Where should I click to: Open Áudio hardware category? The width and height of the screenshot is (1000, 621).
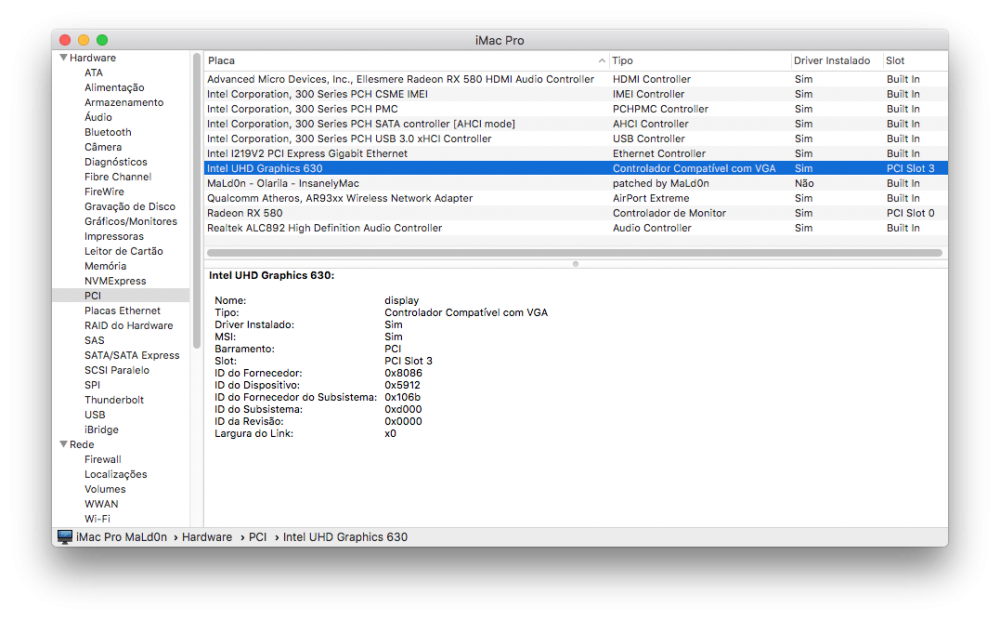(98, 117)
